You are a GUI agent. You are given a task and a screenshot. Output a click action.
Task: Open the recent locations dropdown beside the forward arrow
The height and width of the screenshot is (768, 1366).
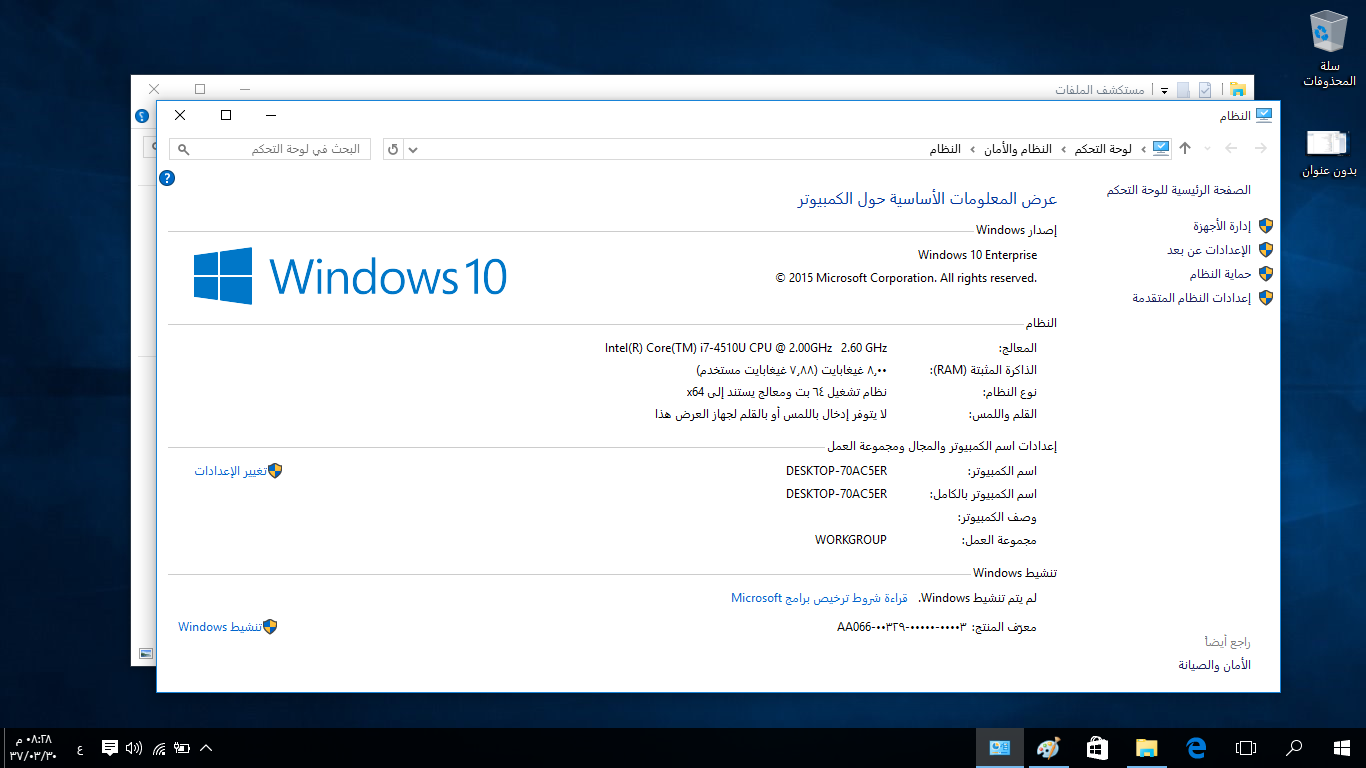(x=1208, y=149)
